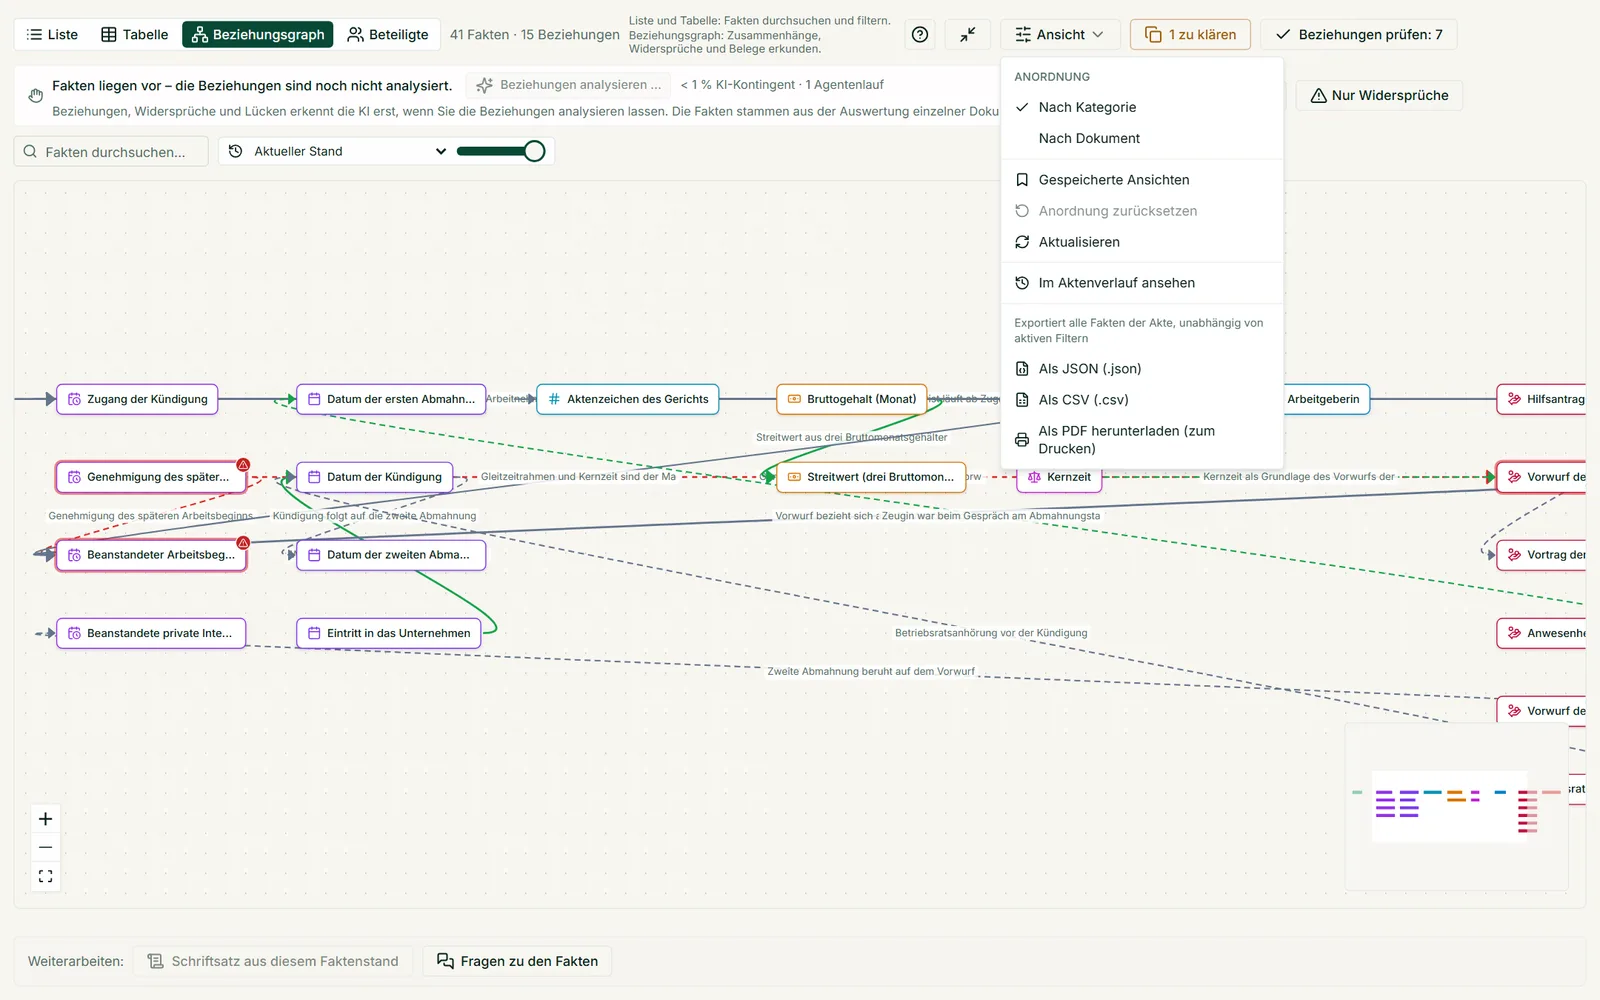Click Schriftsatz aus diesem Faktenstand button
Viewport: 1600px width, 1000px height.
[x=273, y=961]
